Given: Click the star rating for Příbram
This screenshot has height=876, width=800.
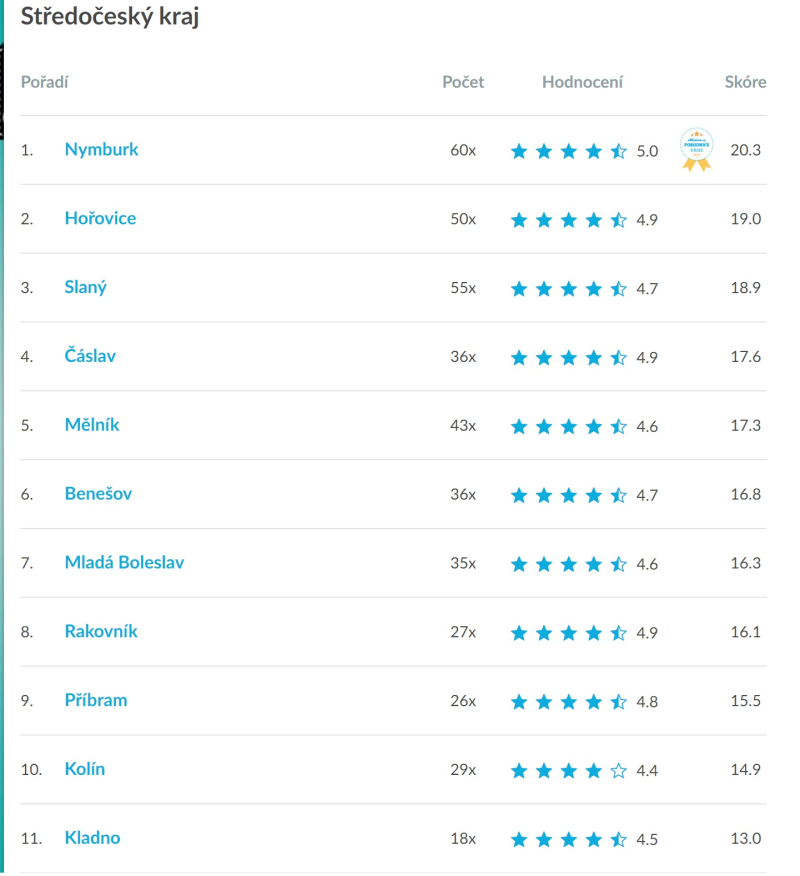Looking at the screenshot, I should point(568,702).
